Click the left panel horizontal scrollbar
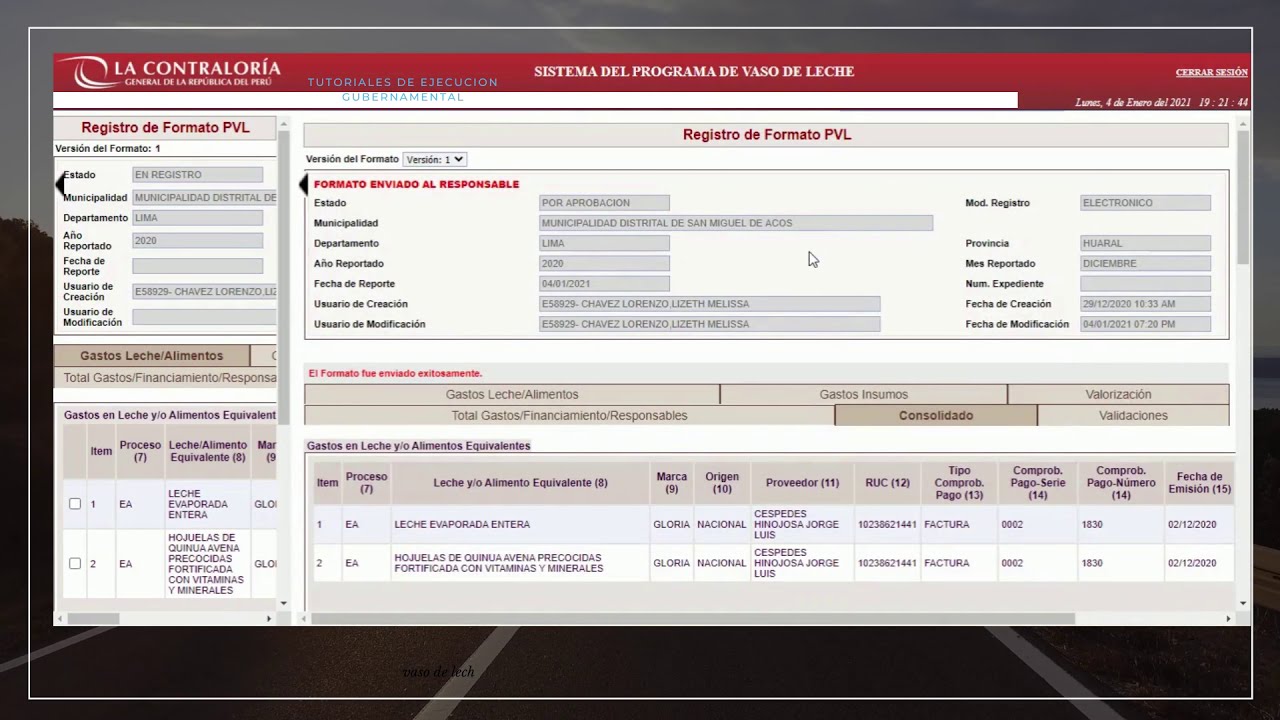 click(x=94, y=619)
